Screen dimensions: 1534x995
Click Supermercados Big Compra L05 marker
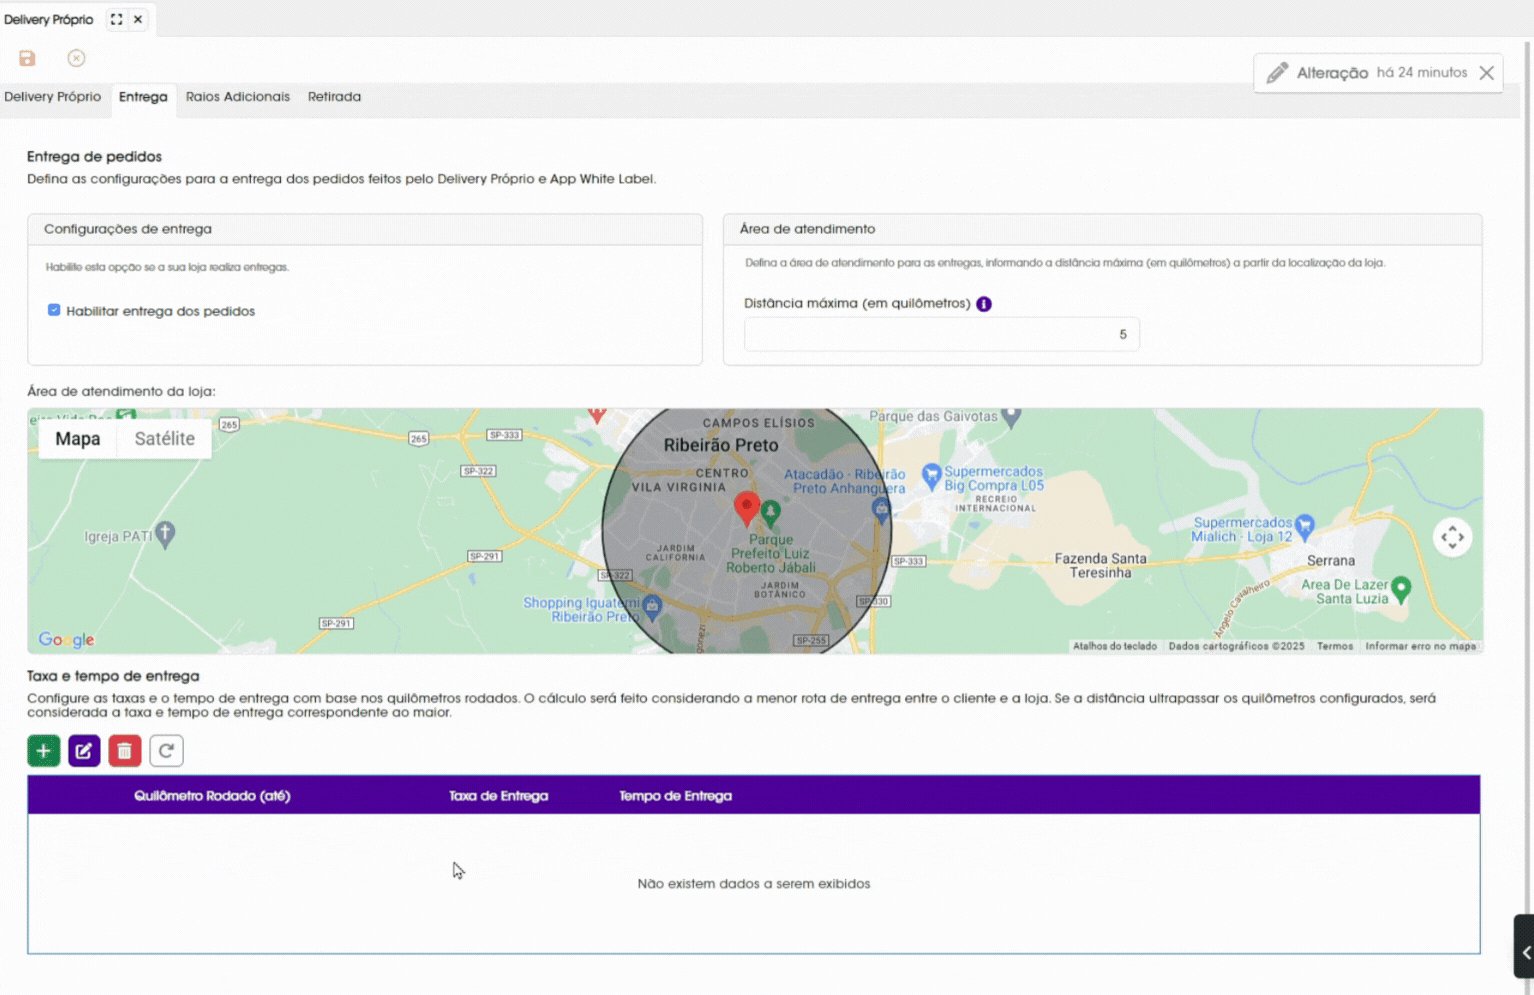tap(931, 476)
